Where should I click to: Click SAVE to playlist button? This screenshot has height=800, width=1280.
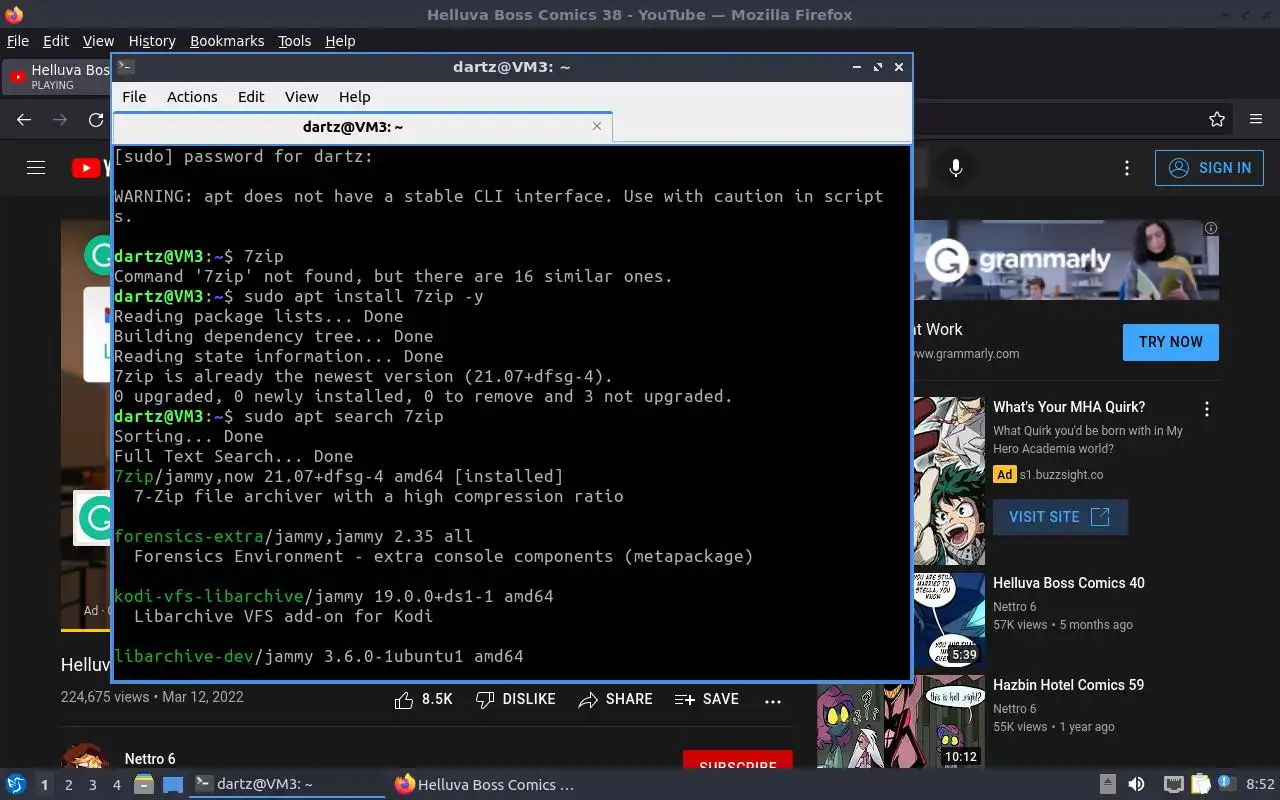pos(707,700)
